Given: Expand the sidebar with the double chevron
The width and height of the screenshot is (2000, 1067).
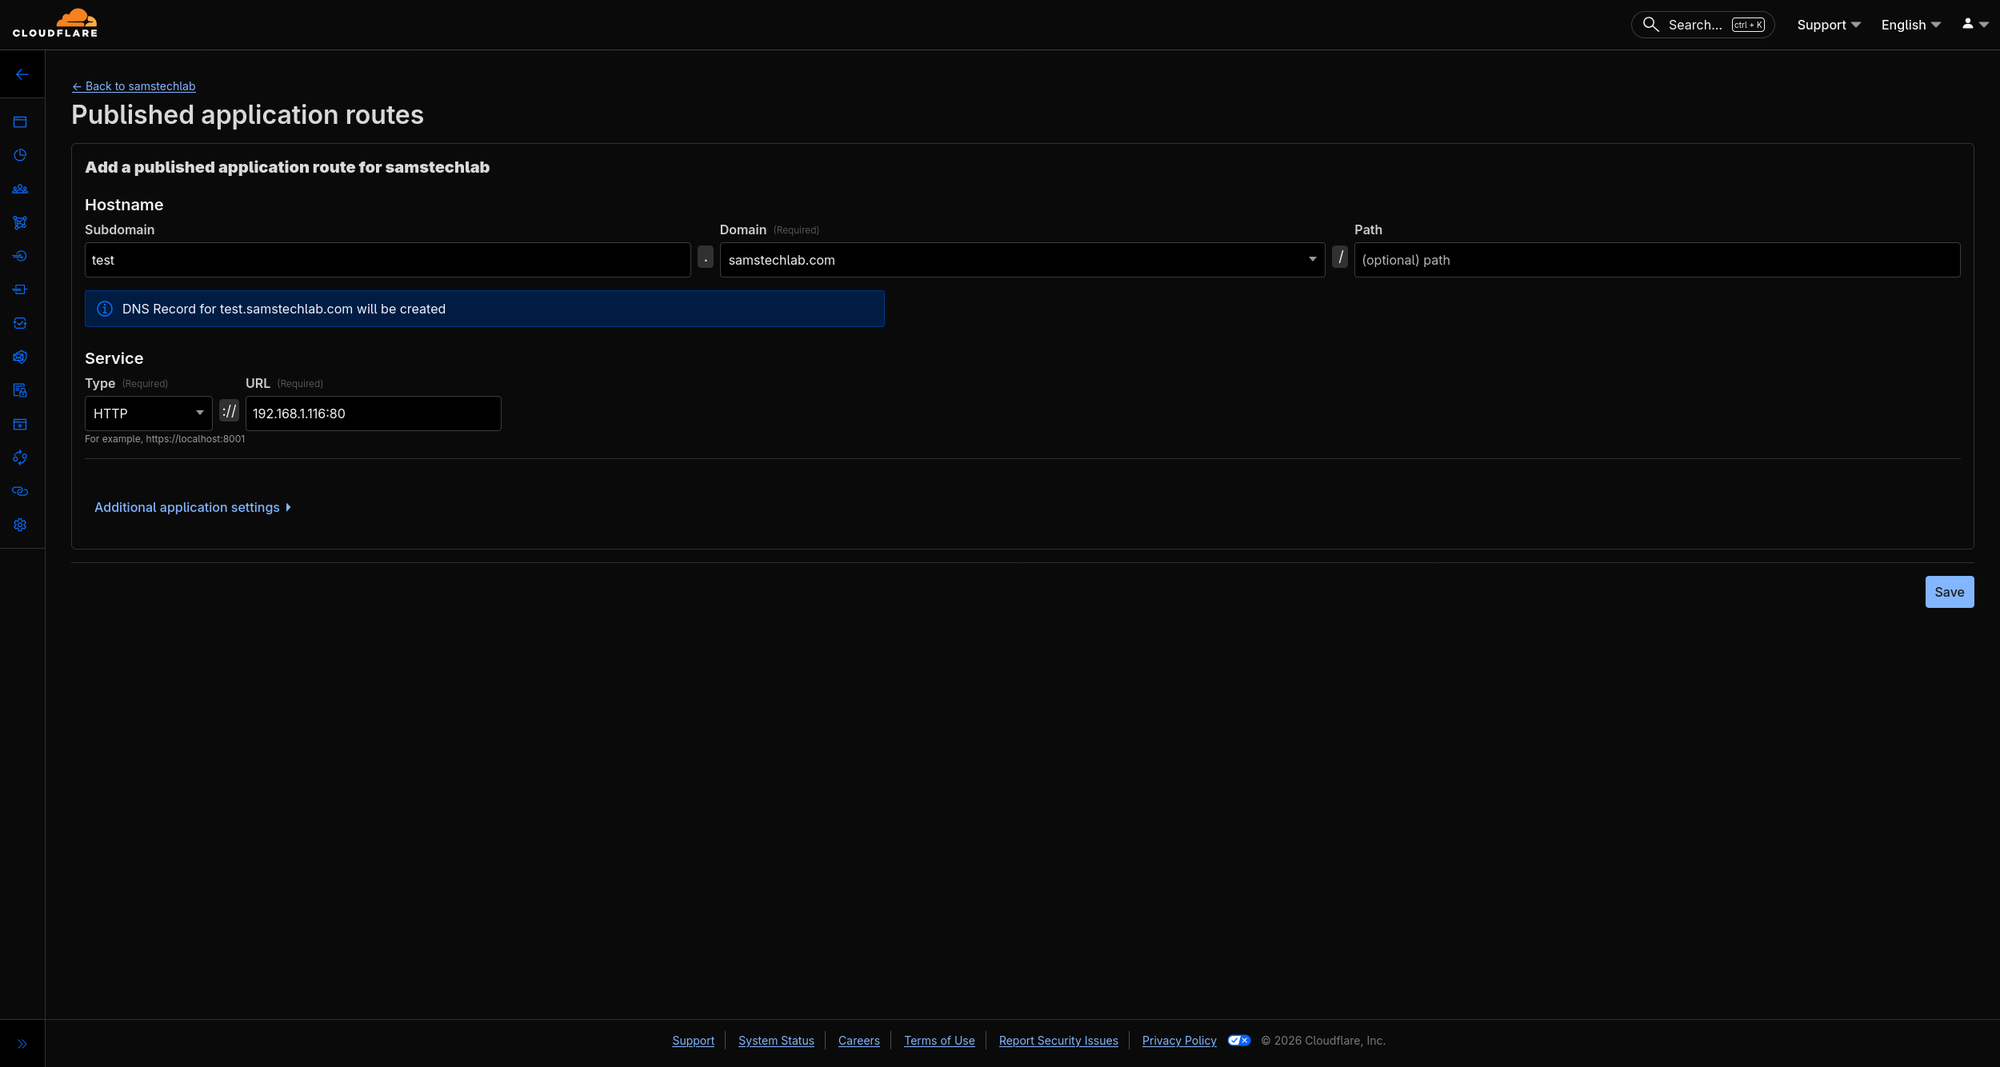Looking at the screenshot, I should 22,1044.
